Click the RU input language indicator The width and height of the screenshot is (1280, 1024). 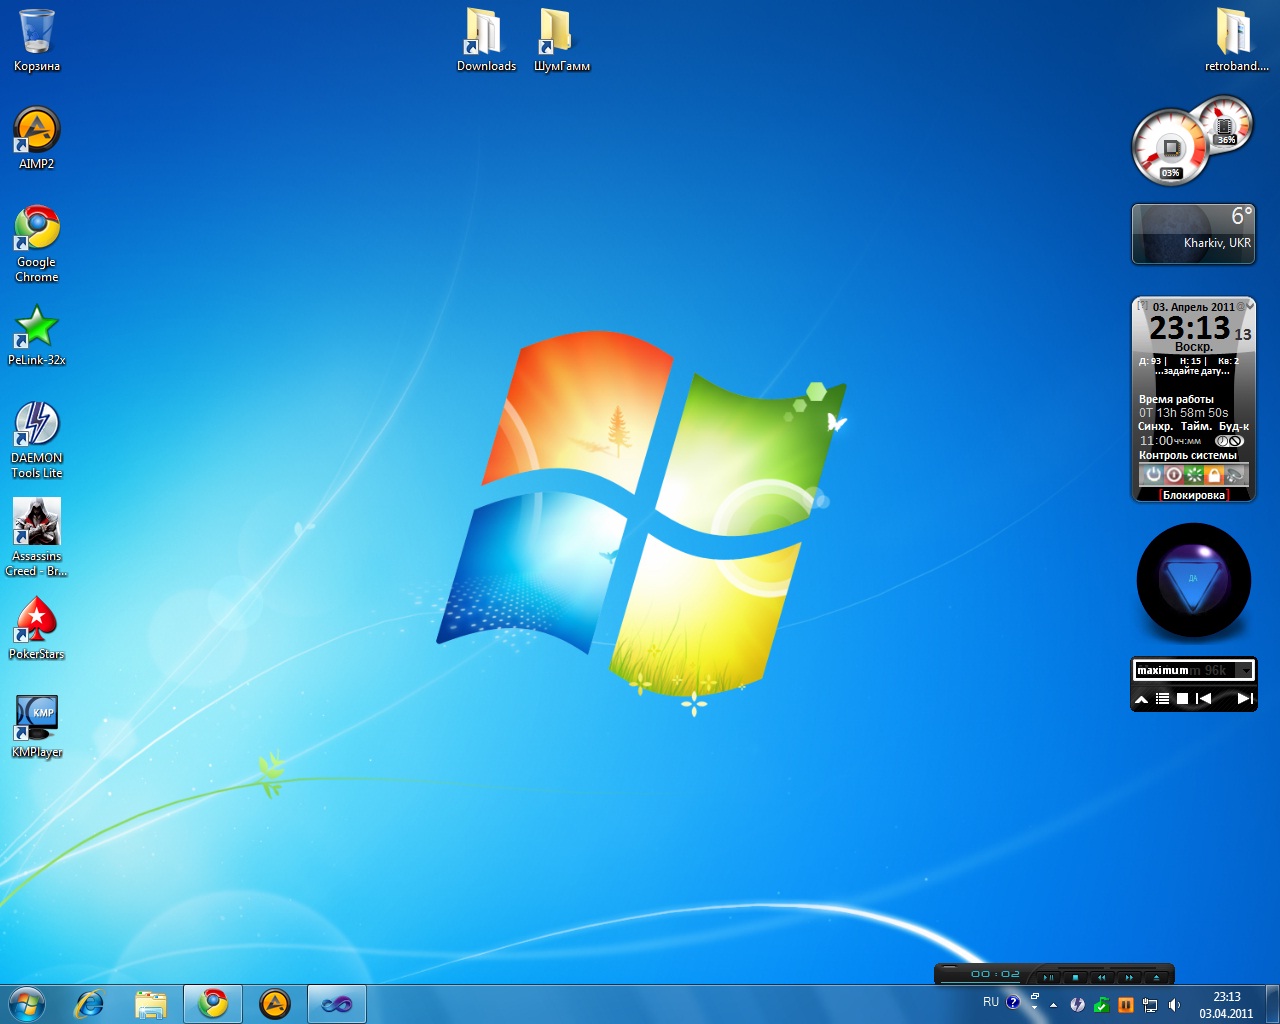(991, 1002)
